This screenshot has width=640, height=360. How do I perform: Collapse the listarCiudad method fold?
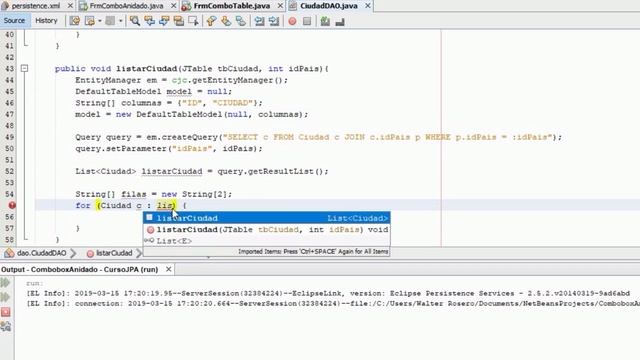coord(24,68)
